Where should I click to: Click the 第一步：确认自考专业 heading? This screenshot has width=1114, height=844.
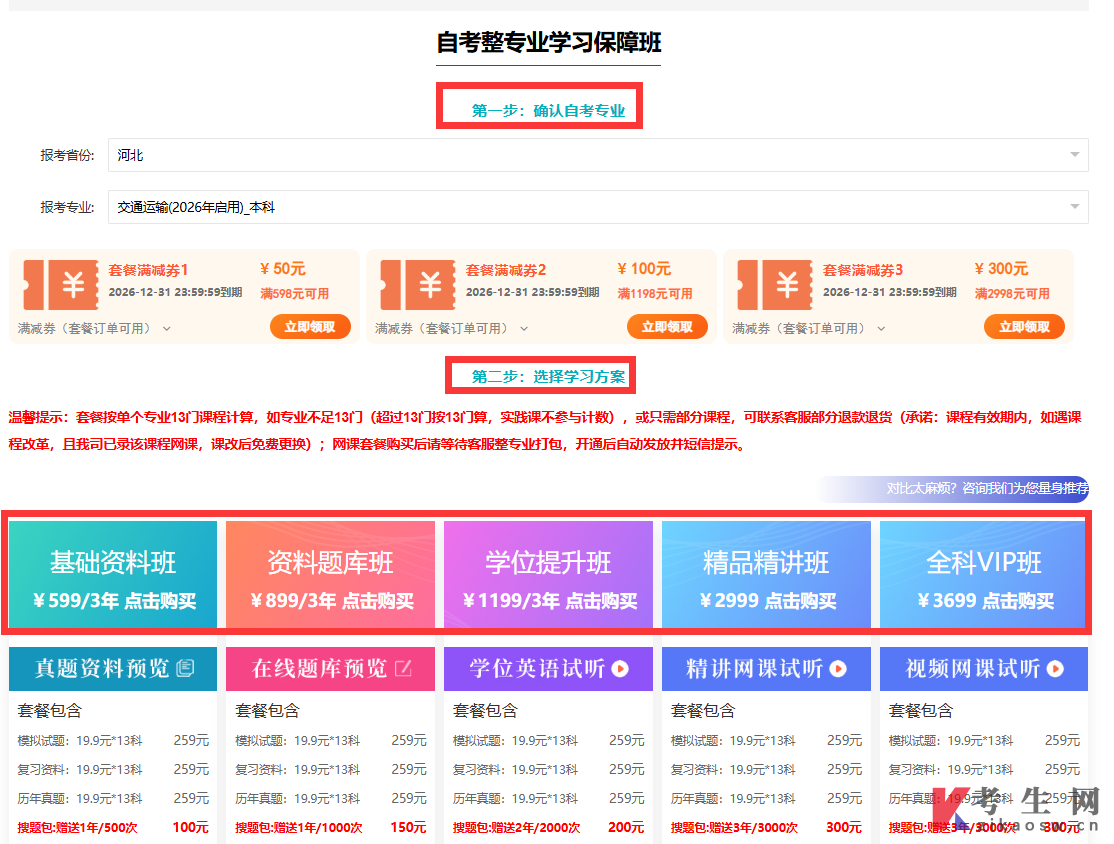pyautogui.click(x=548, y=111)
